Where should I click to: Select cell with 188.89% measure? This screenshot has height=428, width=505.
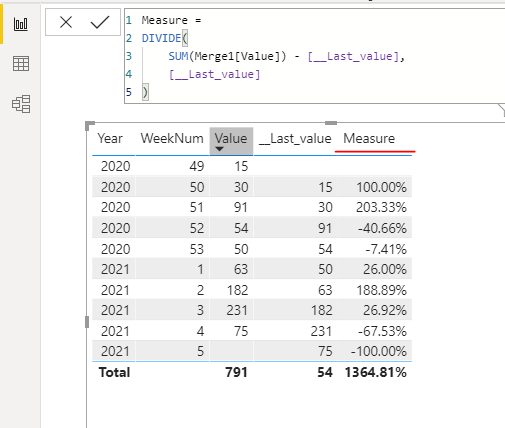(381, 290)
